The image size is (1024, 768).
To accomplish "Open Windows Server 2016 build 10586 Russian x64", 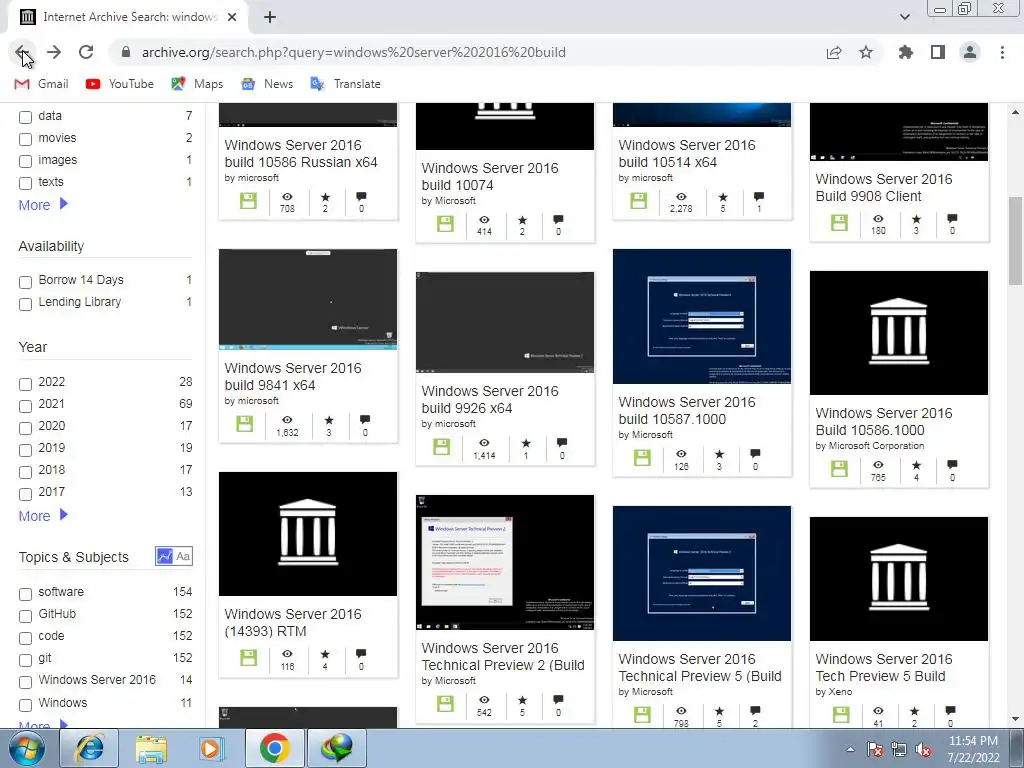I will (300, 153).
